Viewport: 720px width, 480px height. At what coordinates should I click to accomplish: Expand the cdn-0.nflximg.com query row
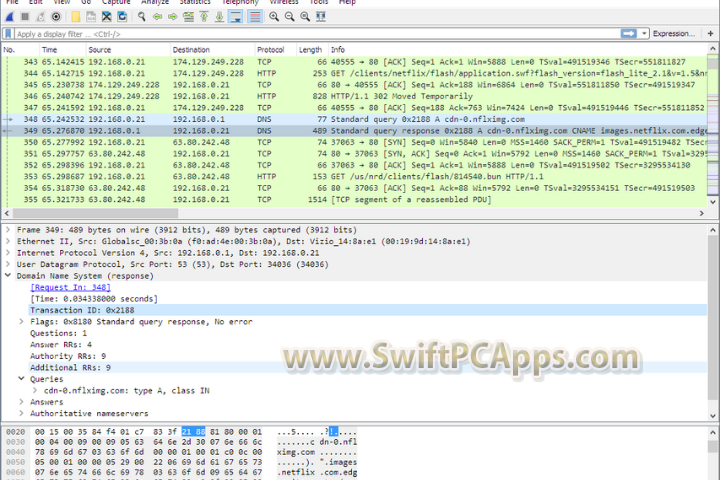[x=35, y=390]
